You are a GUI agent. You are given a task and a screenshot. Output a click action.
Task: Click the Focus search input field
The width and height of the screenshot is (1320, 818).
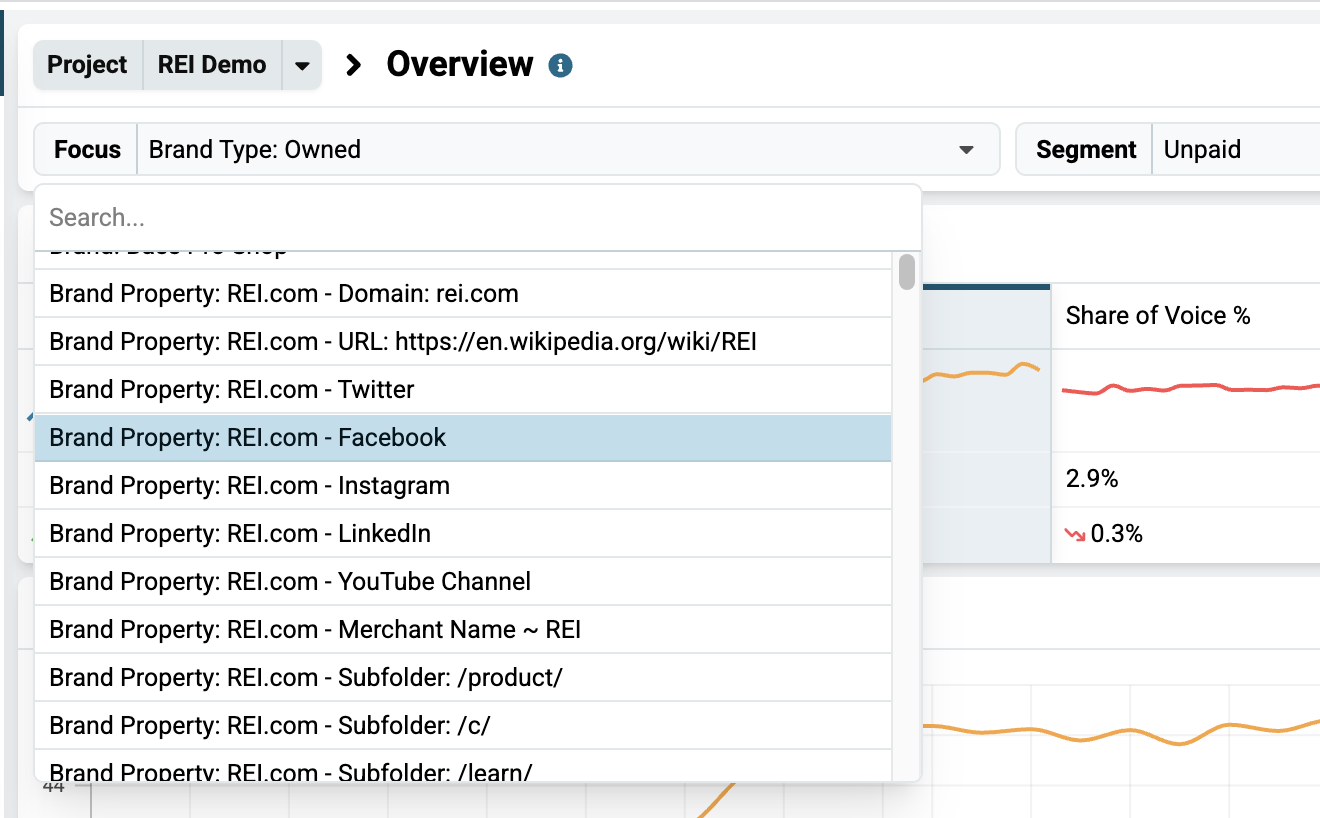[478, 218]
